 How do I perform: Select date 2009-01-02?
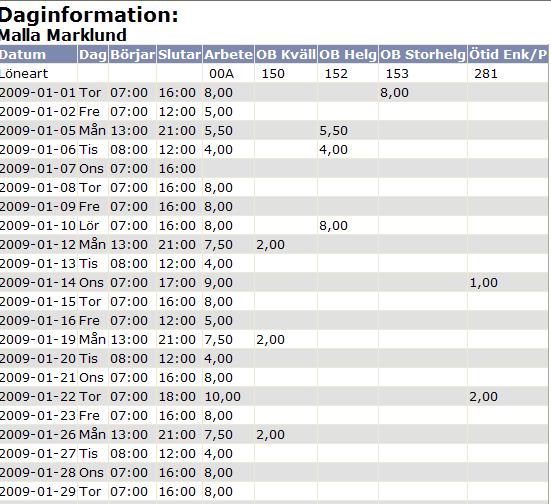pyautogui.click(x=38, y=111)
